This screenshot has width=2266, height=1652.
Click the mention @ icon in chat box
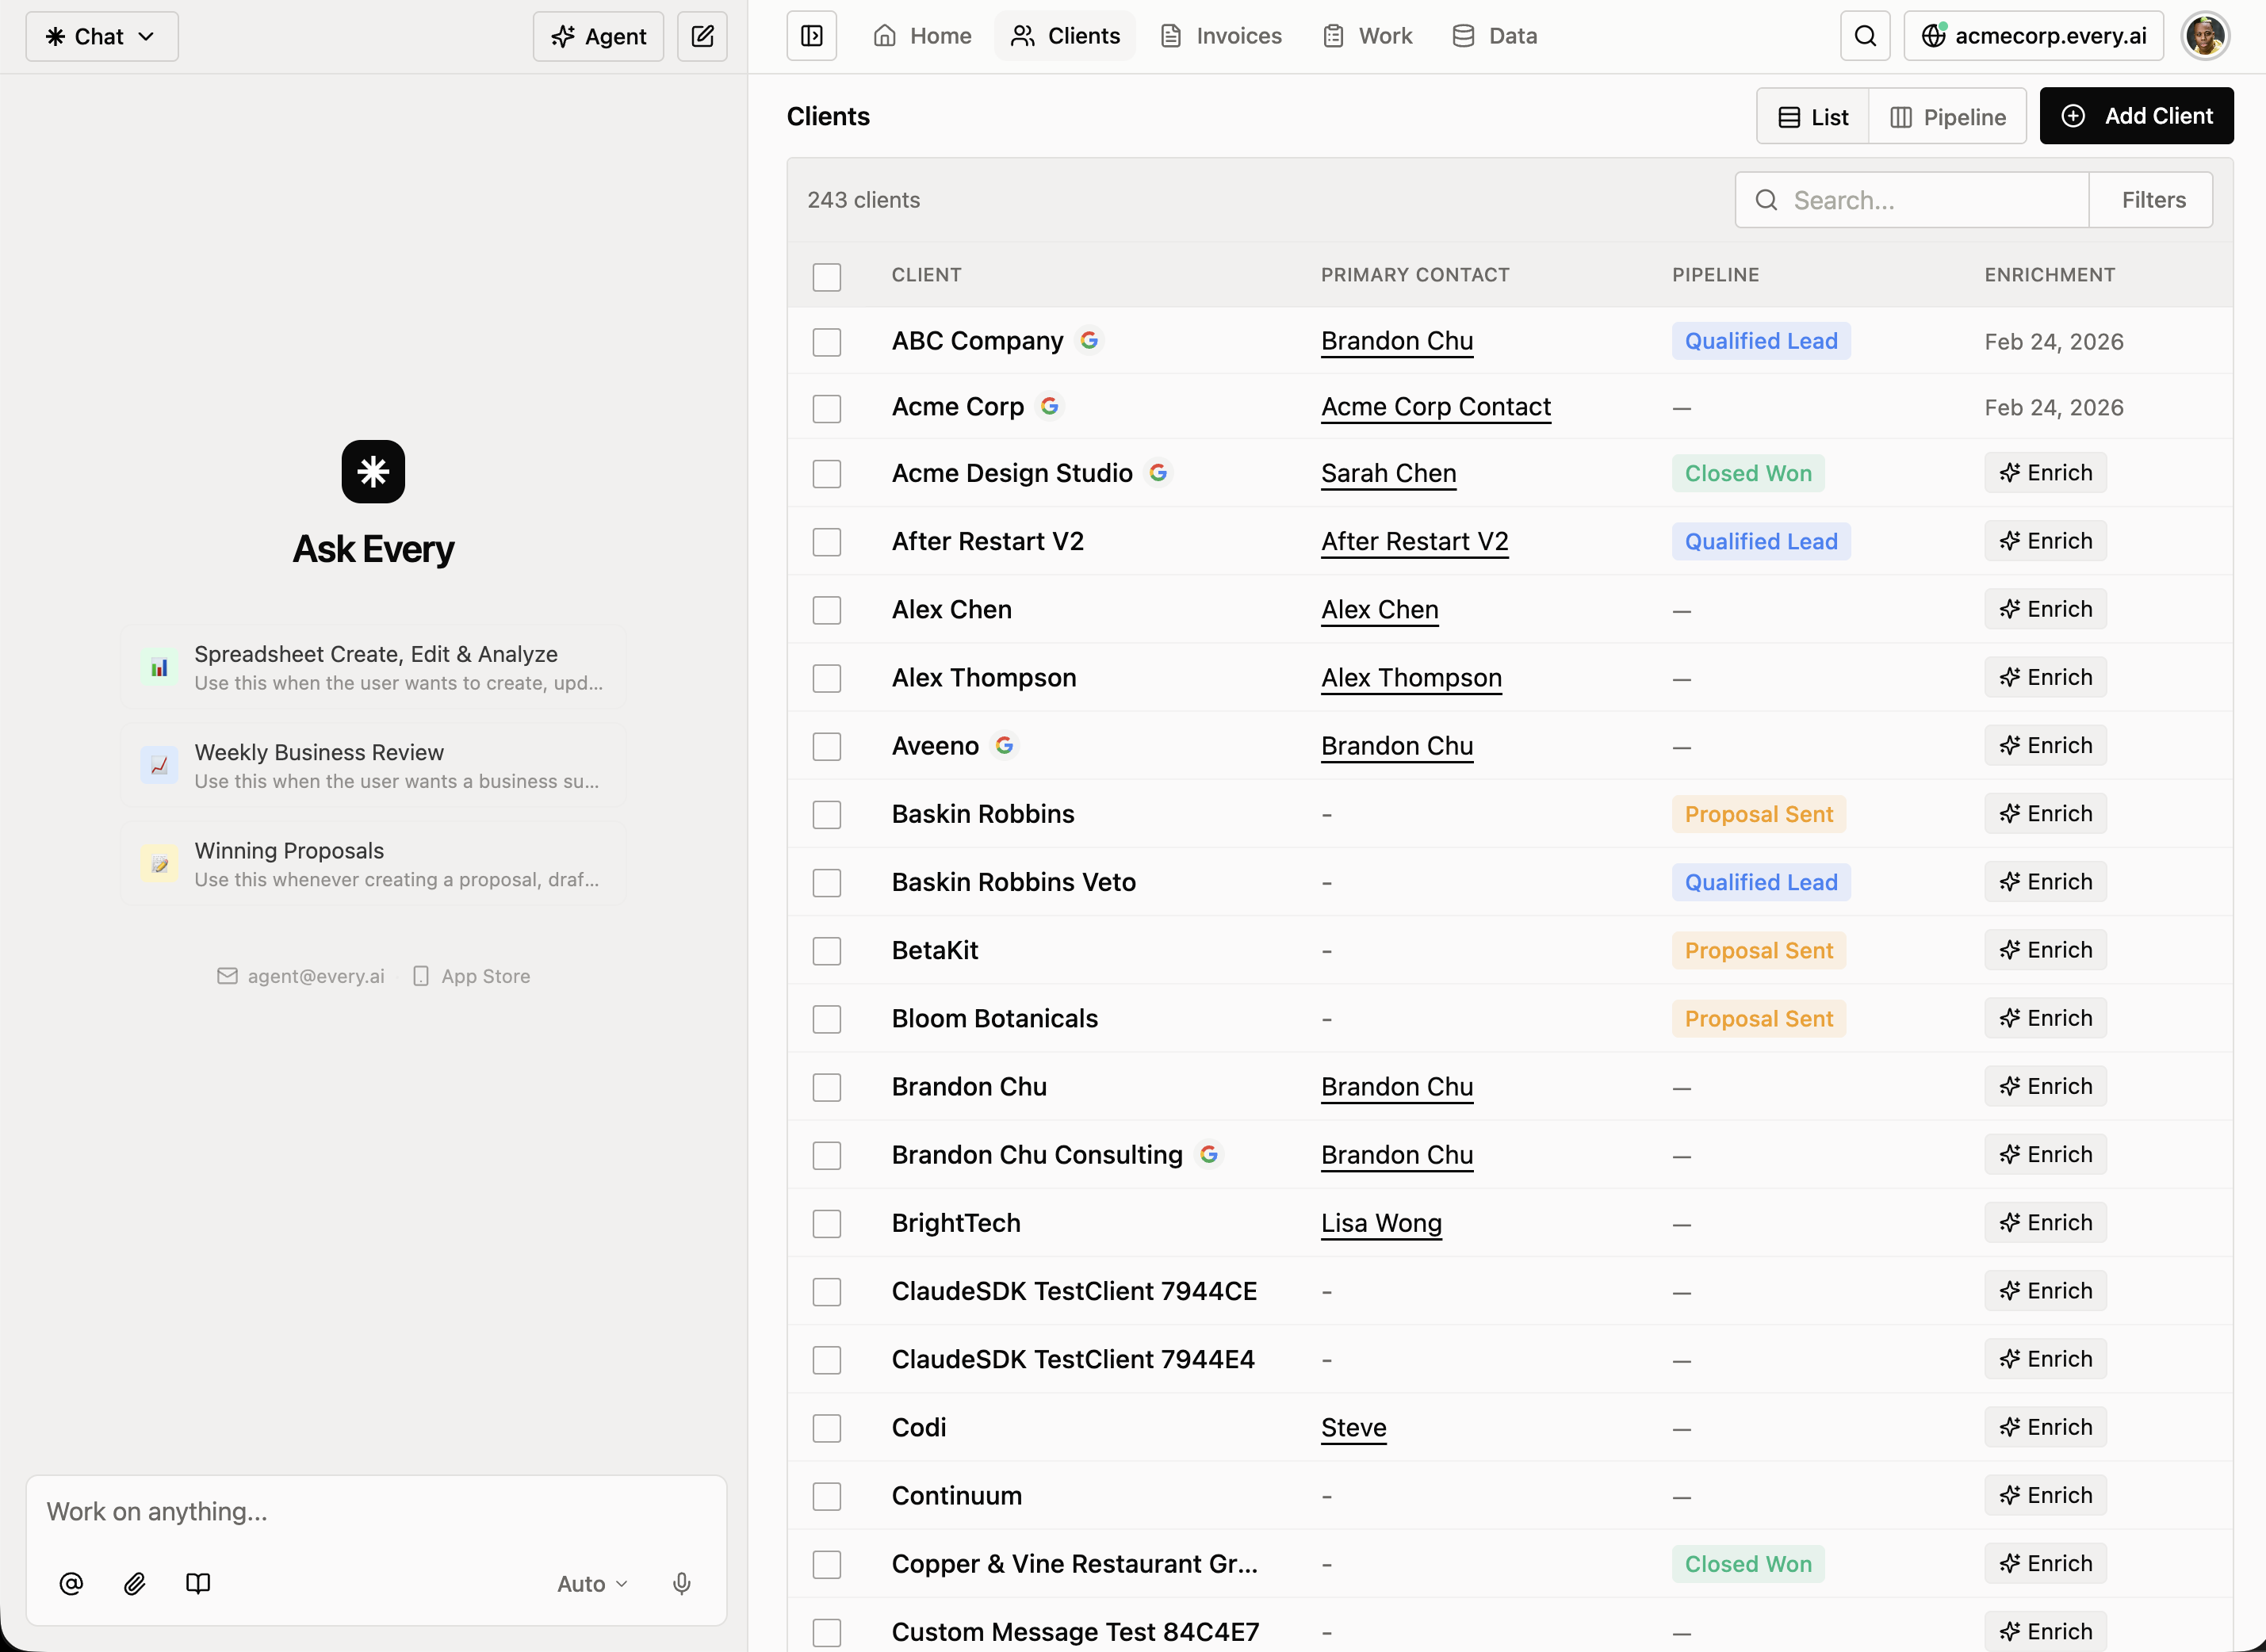[71, 1583]
